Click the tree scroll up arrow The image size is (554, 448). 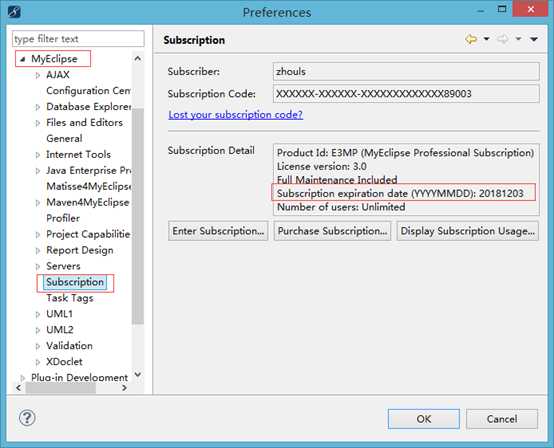[138, 59]
